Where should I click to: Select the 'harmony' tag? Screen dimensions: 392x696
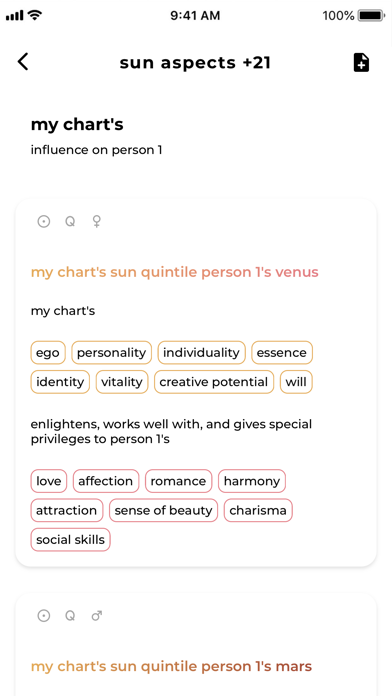252,481
